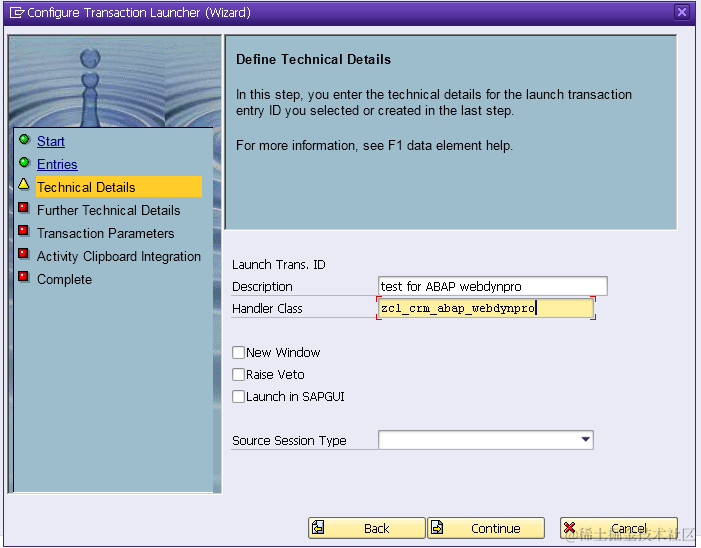Screen dimensions: 701x548
Task: Click the red icon beside Transaction Parameters
Action: pyautogui.click(x=24, y=231)
